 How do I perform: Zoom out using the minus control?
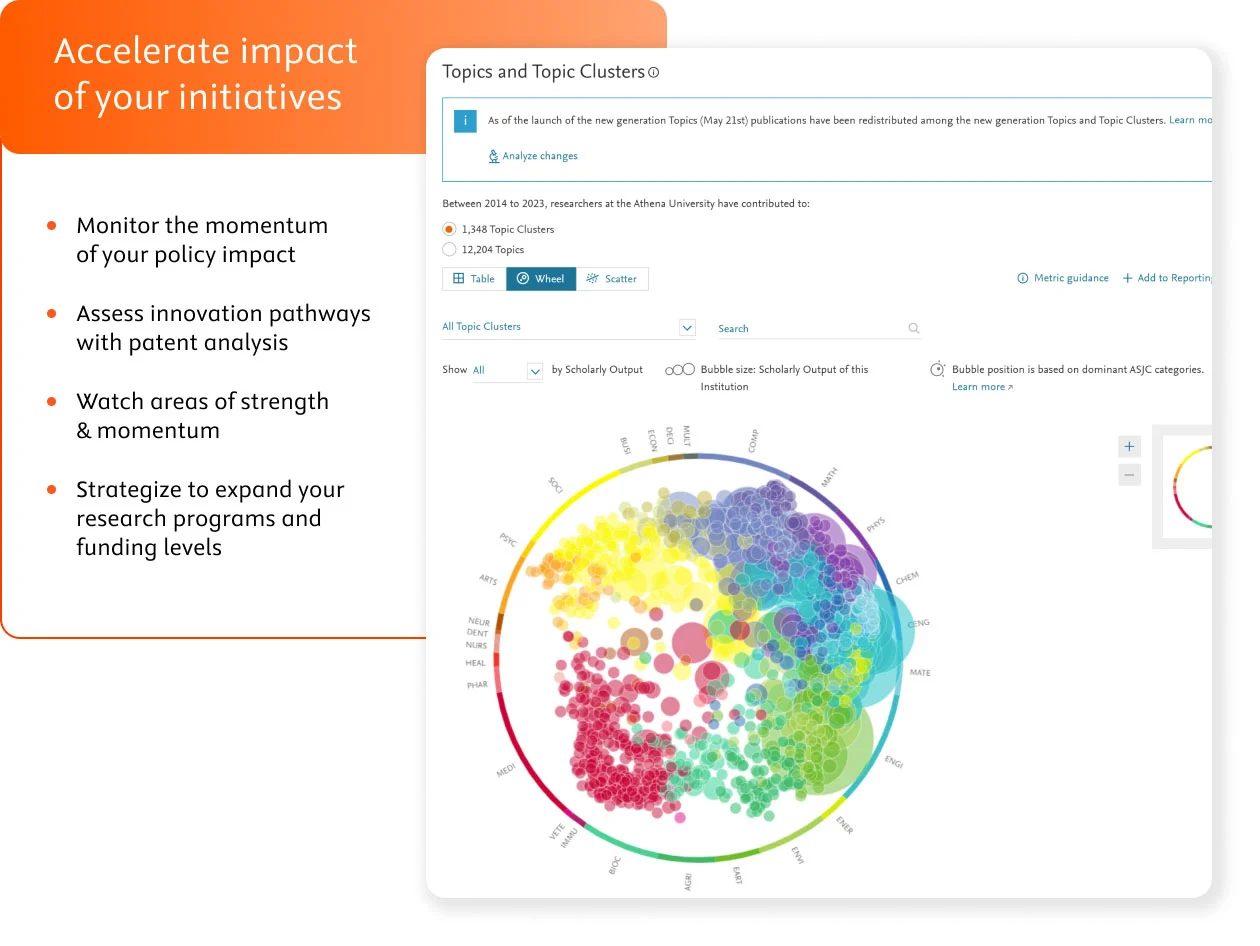[1129, 474]
